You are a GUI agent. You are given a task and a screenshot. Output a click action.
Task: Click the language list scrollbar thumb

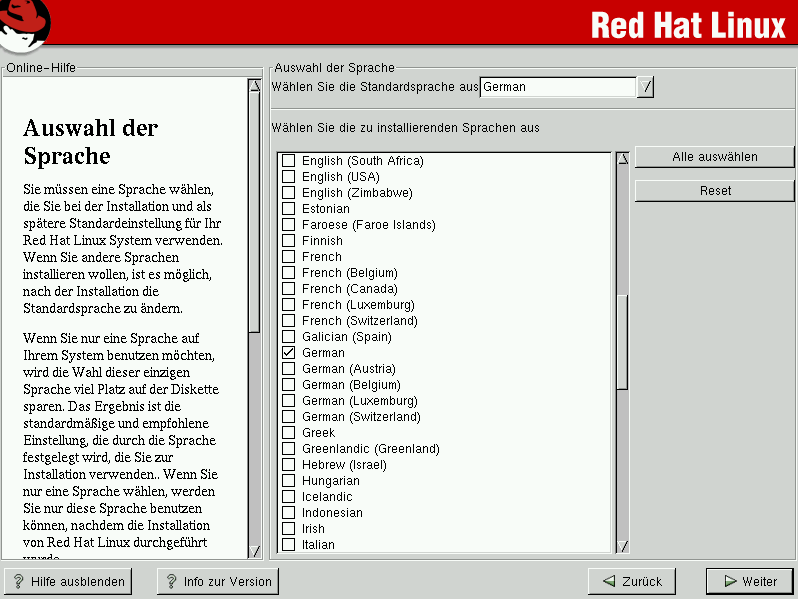(622, 340)
